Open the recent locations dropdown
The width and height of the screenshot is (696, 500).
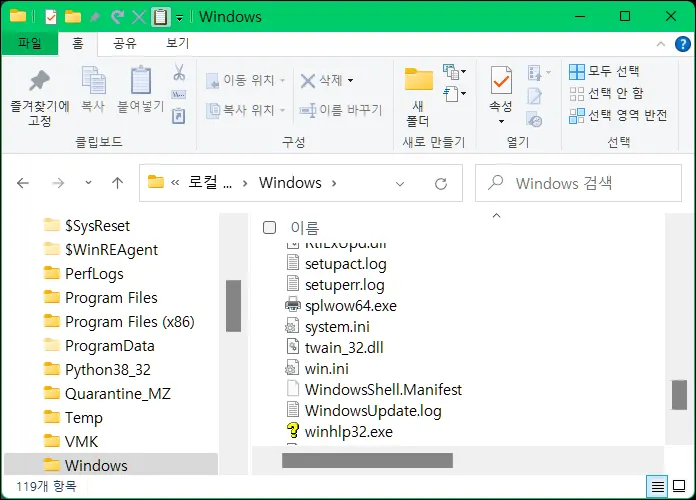88,183
